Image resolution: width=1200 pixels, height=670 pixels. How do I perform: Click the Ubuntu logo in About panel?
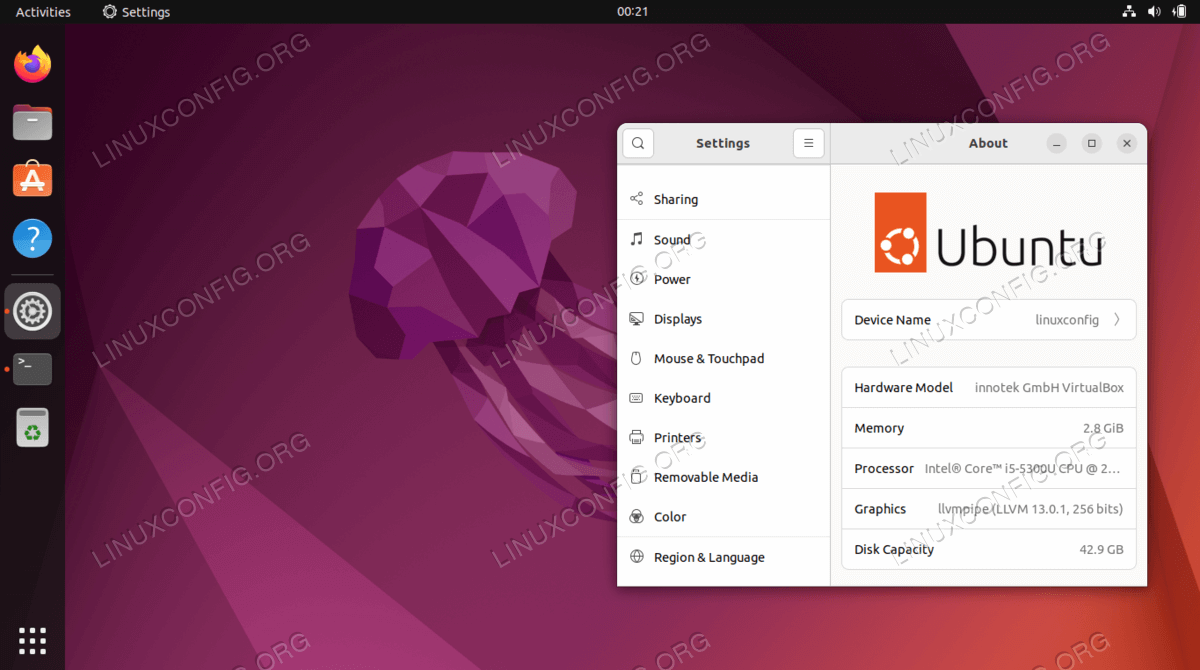tap(989, 233)
